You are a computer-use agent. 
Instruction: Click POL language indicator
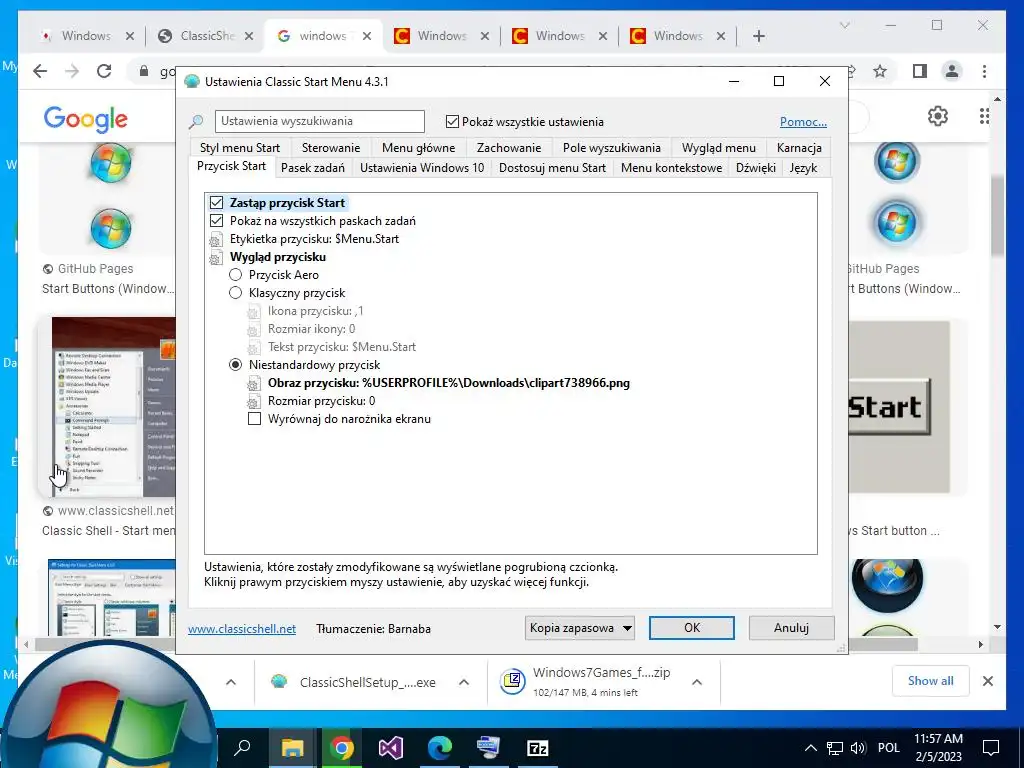coord(889,748)
